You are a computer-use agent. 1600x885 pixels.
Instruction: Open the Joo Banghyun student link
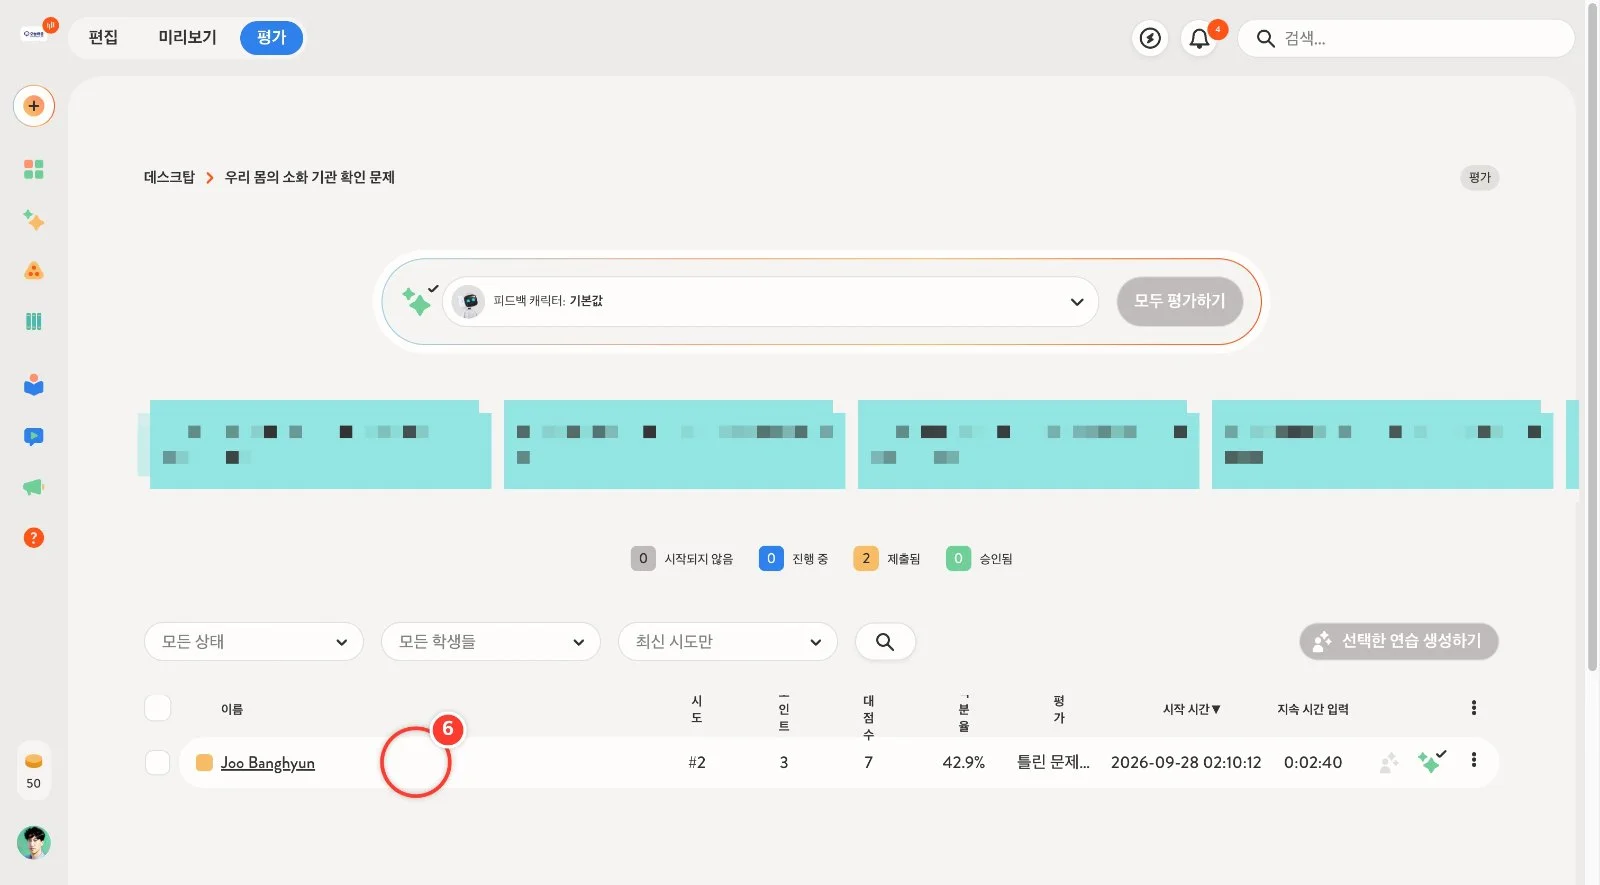[267, 763]
